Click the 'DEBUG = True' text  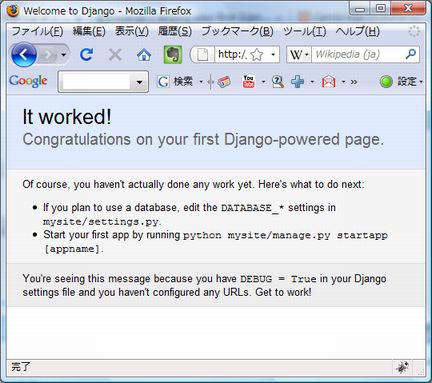(278, 279)
